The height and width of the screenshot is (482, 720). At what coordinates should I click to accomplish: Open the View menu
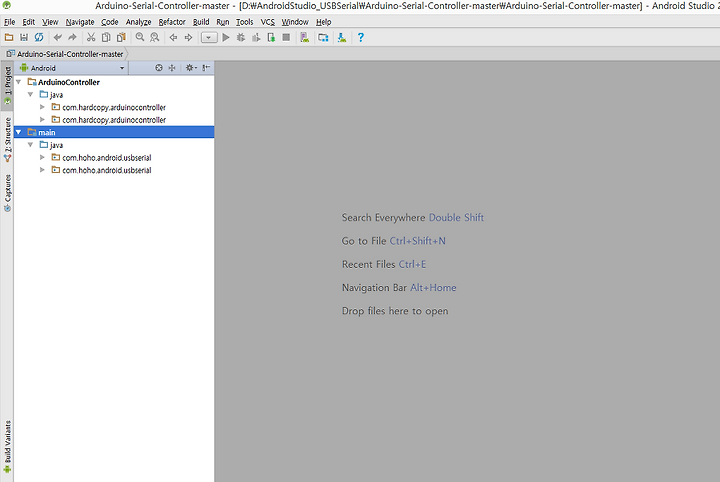[x=50, y=22]
